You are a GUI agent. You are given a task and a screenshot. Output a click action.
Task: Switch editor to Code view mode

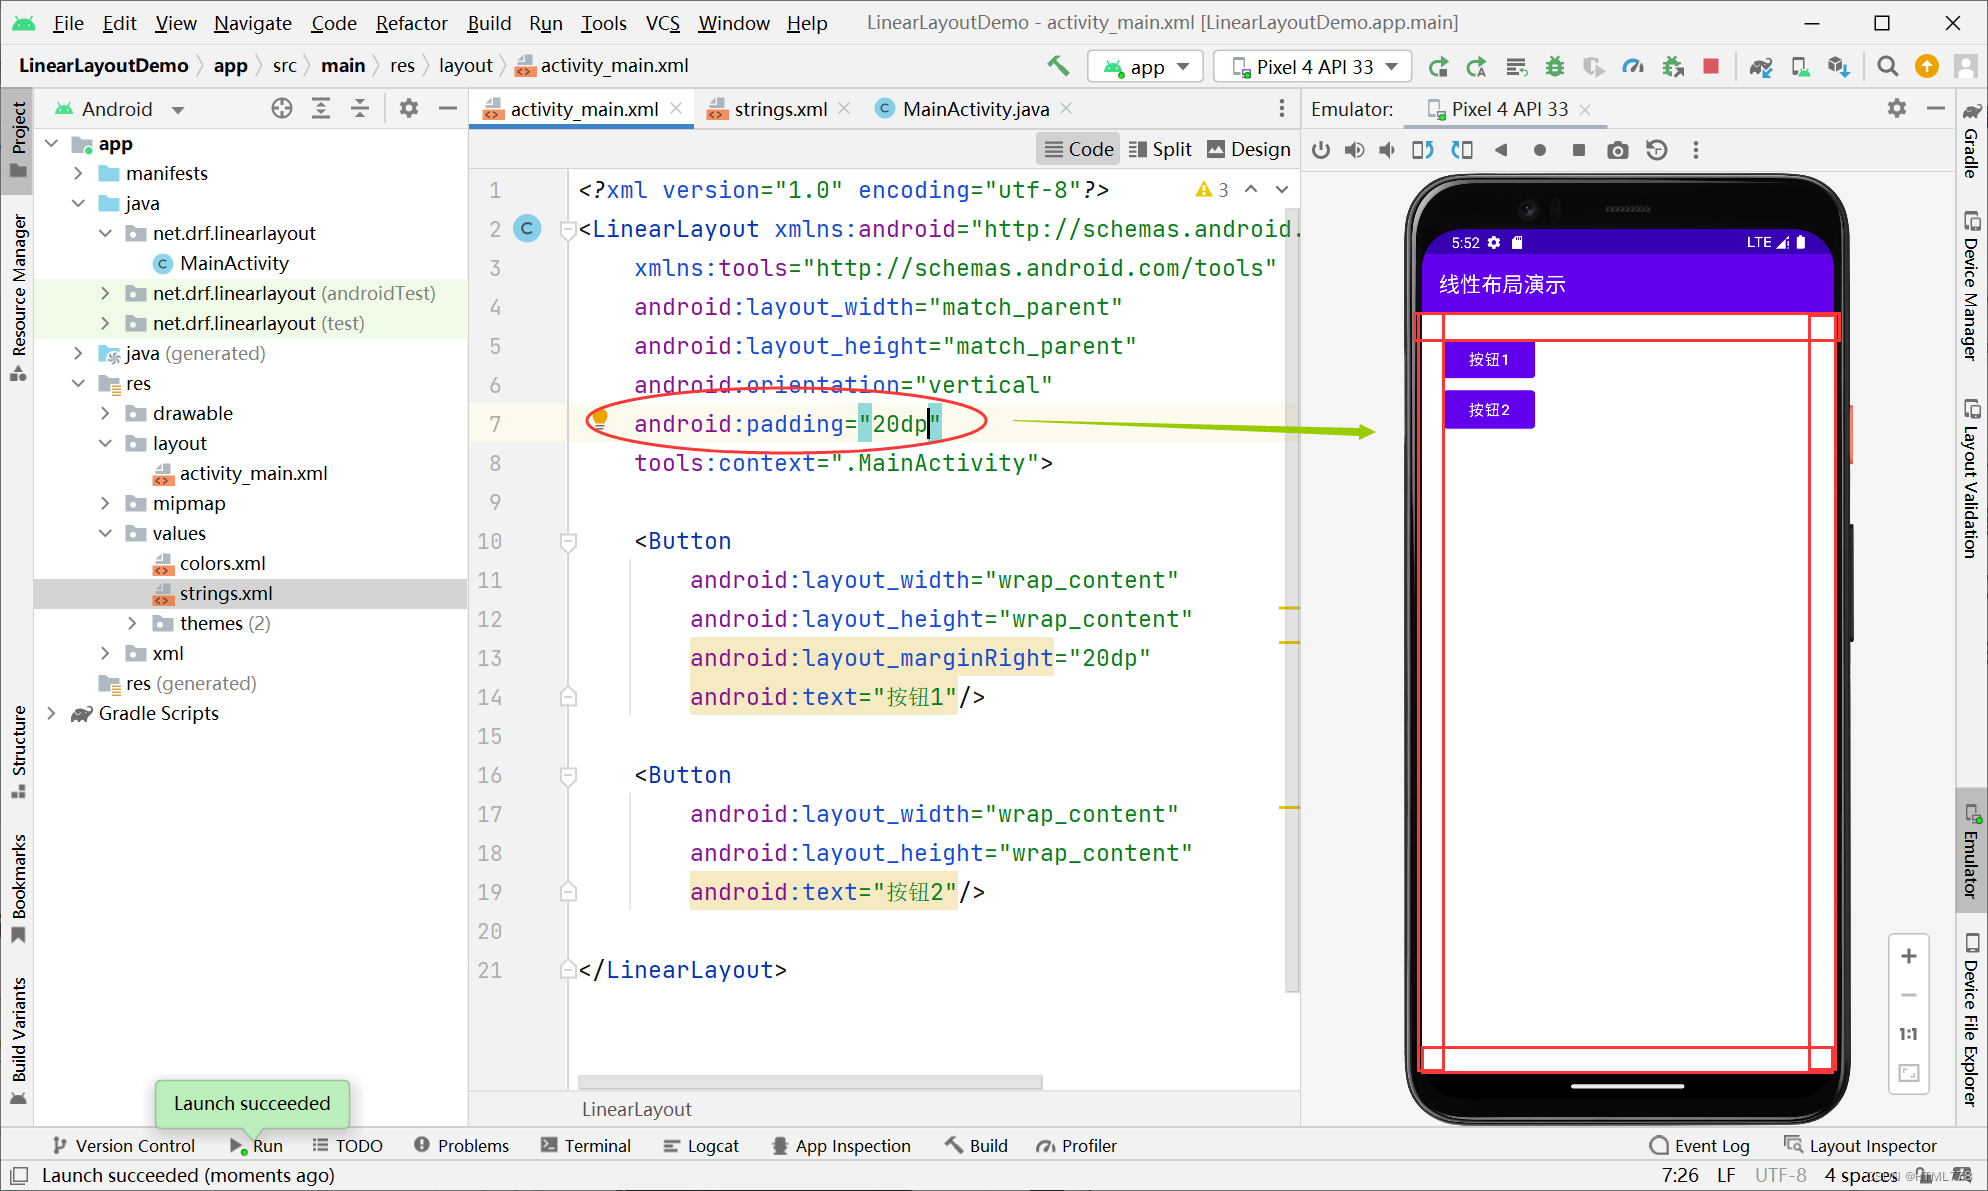point(1079,149)
